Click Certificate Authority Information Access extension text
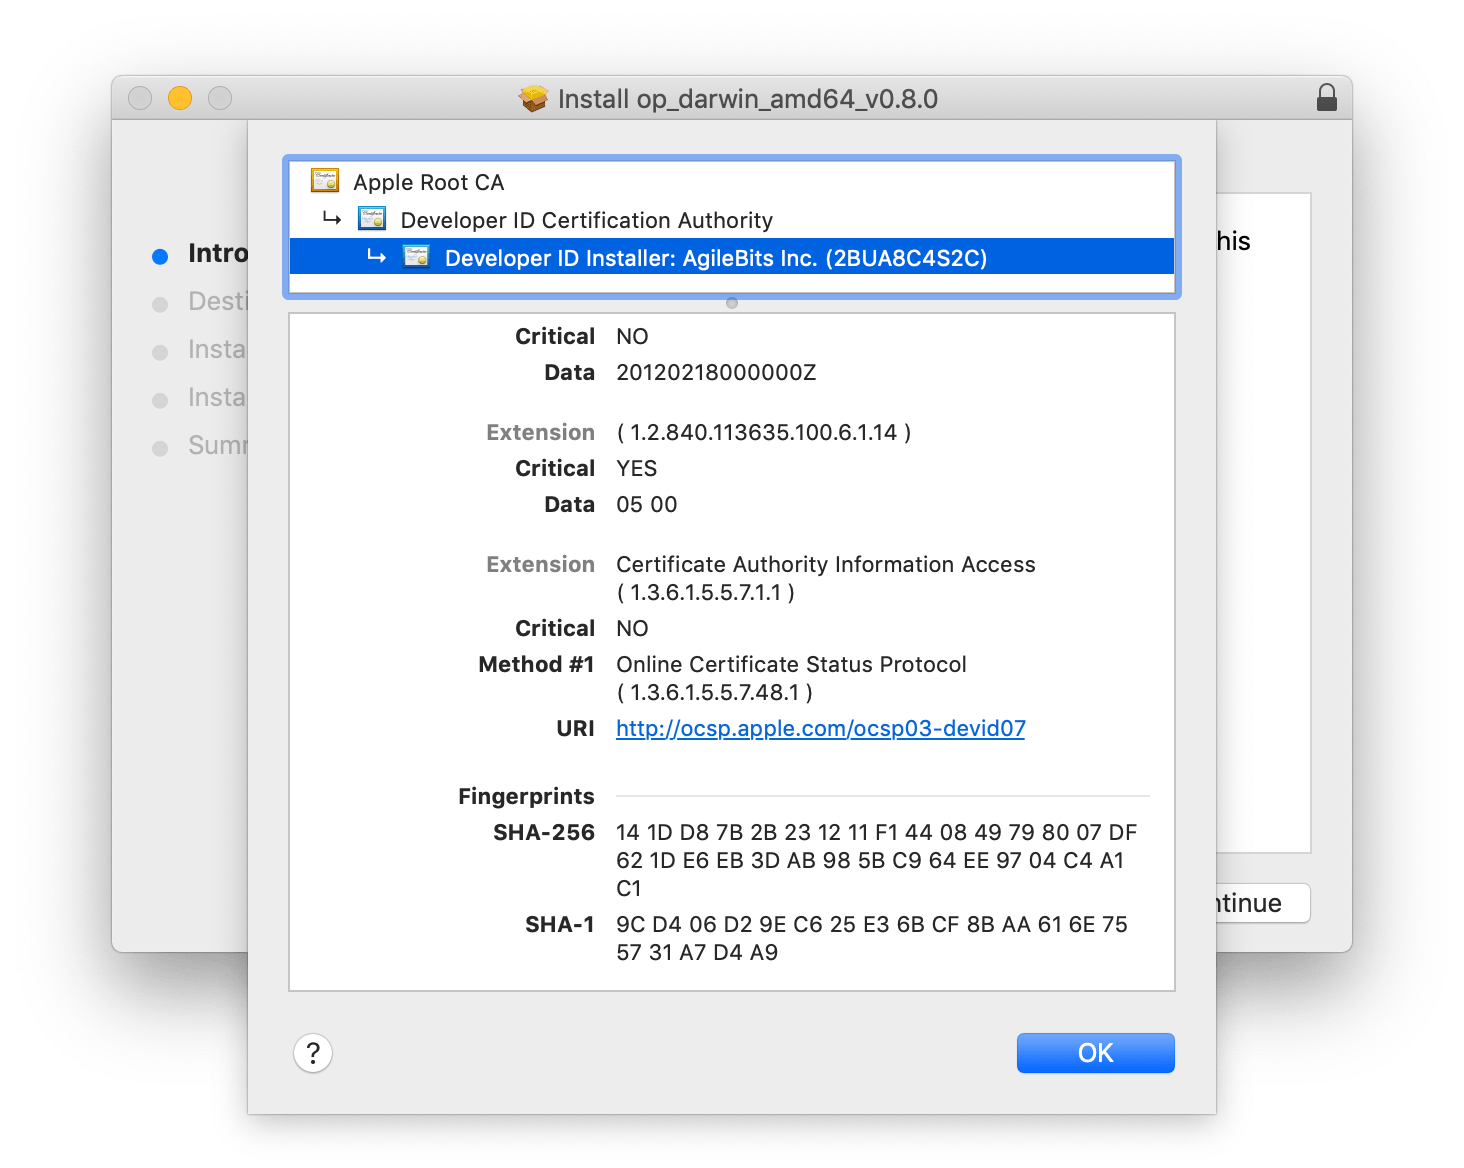The width and height of the screenshot is (1464, 1168). coord(825,565)
